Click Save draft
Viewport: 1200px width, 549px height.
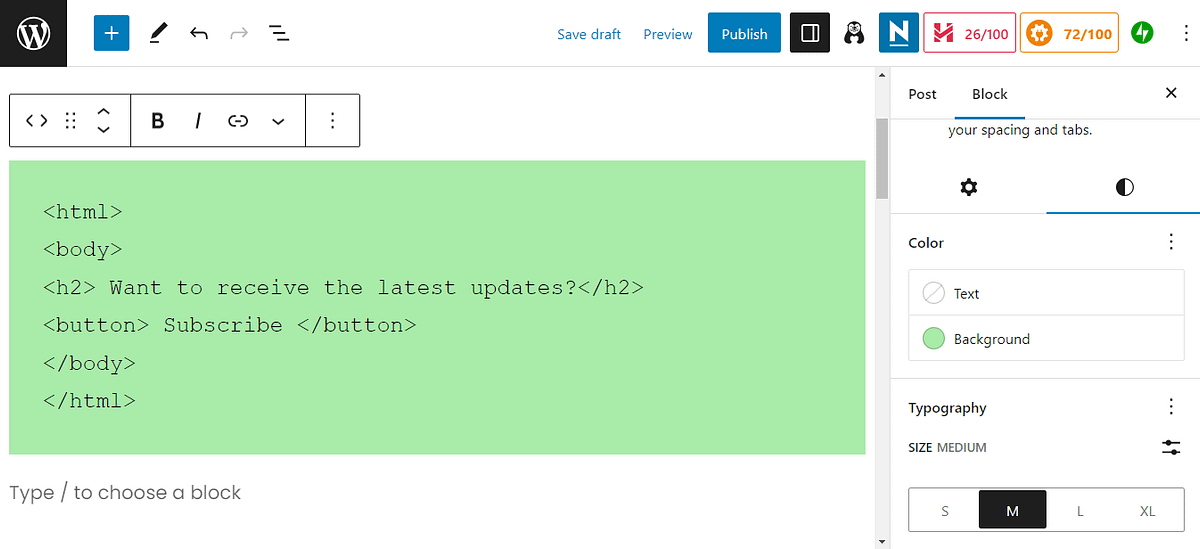click(x=589, y=34)
